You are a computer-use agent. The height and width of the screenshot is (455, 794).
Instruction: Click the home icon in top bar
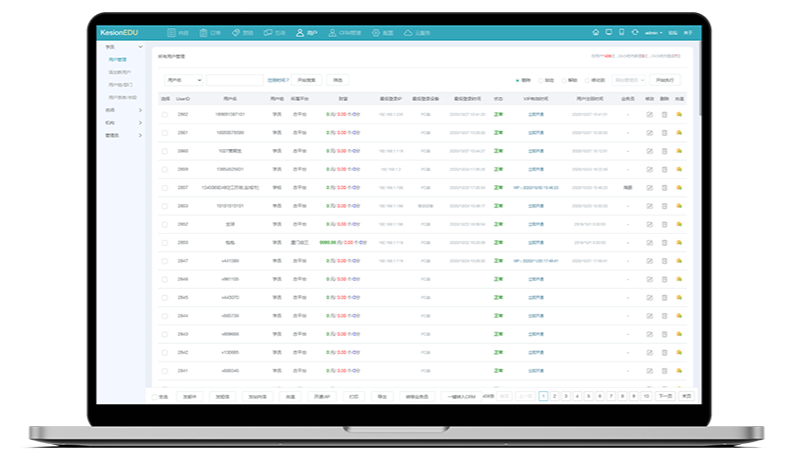pyautogui.click(x=596, y=32)
